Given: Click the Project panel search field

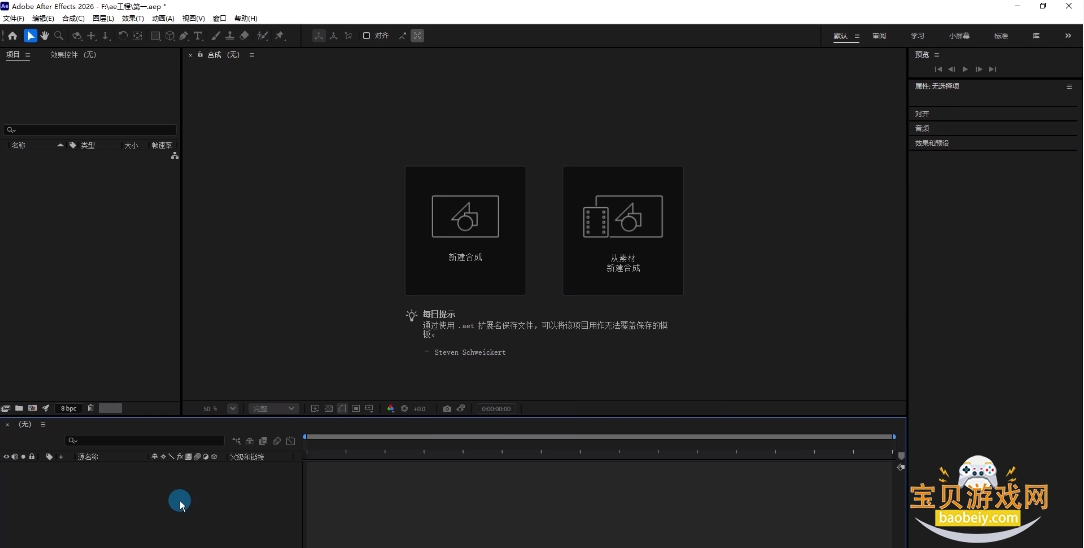Looking at the screenshot, I should point(90,130).
